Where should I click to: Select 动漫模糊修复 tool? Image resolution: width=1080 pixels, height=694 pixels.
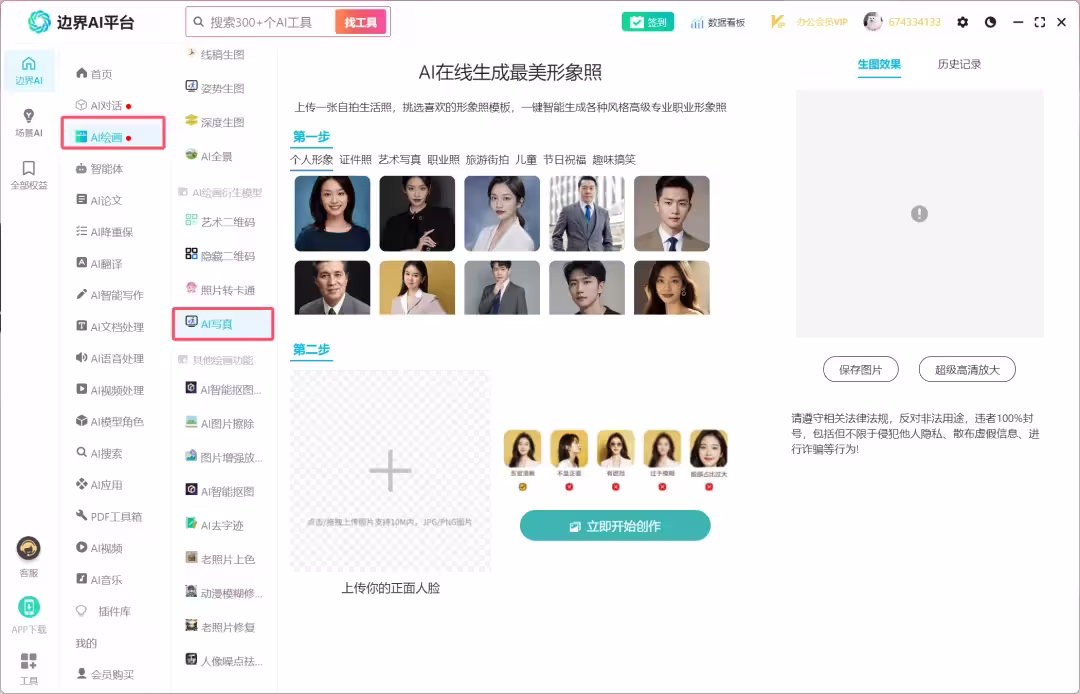coord(224,593)
